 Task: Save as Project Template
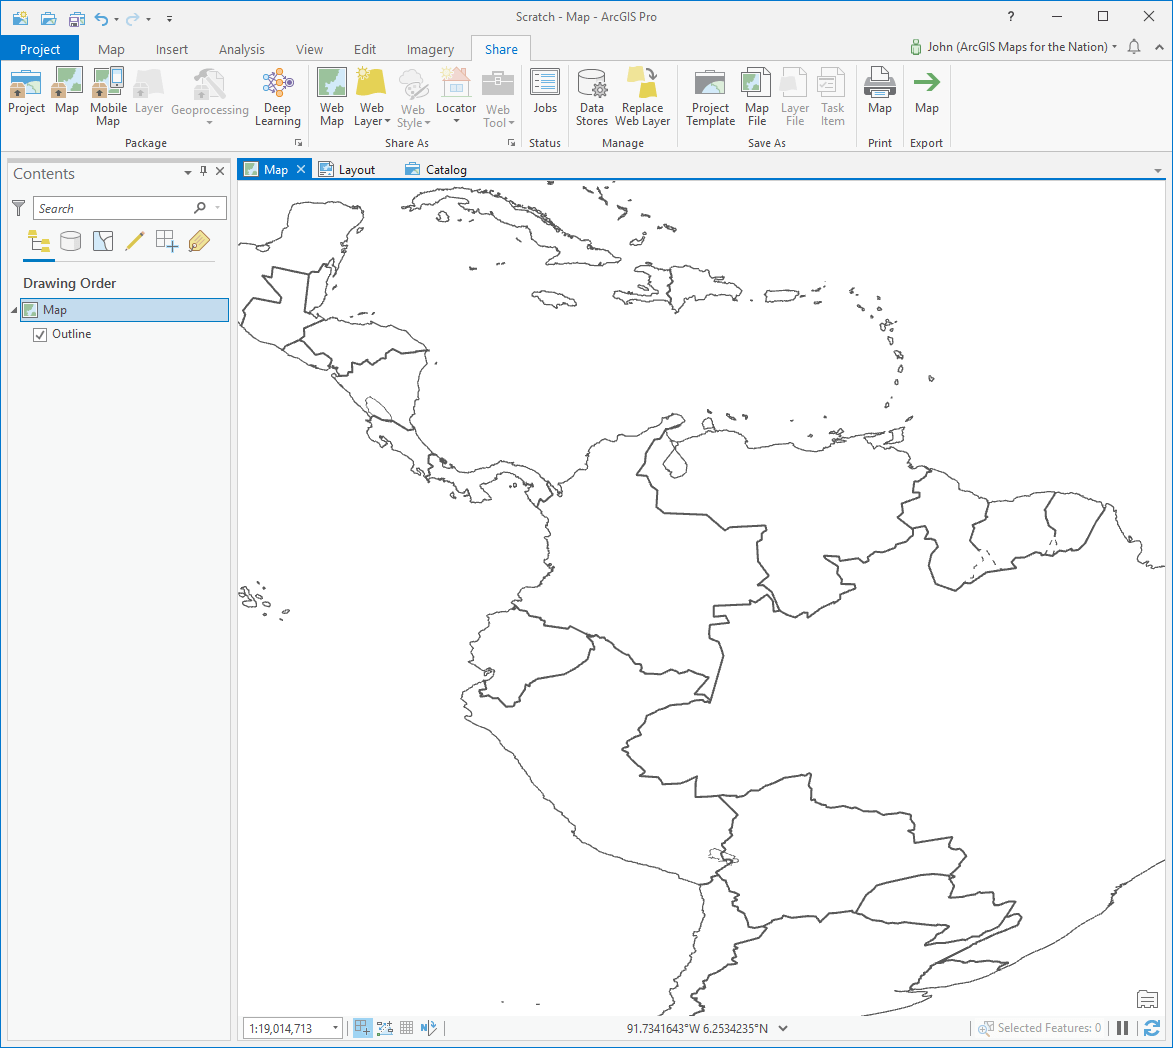pyautogui.click(x=710, y=96)
